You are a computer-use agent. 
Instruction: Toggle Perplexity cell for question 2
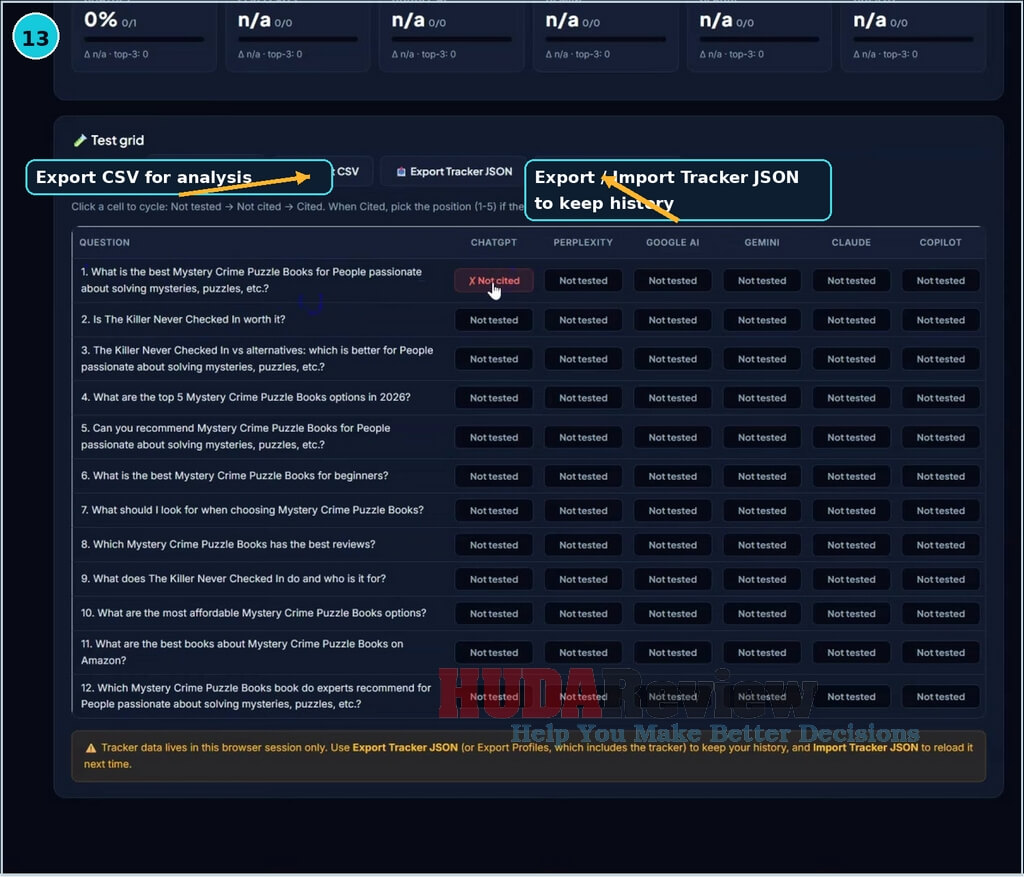(583, 320)
